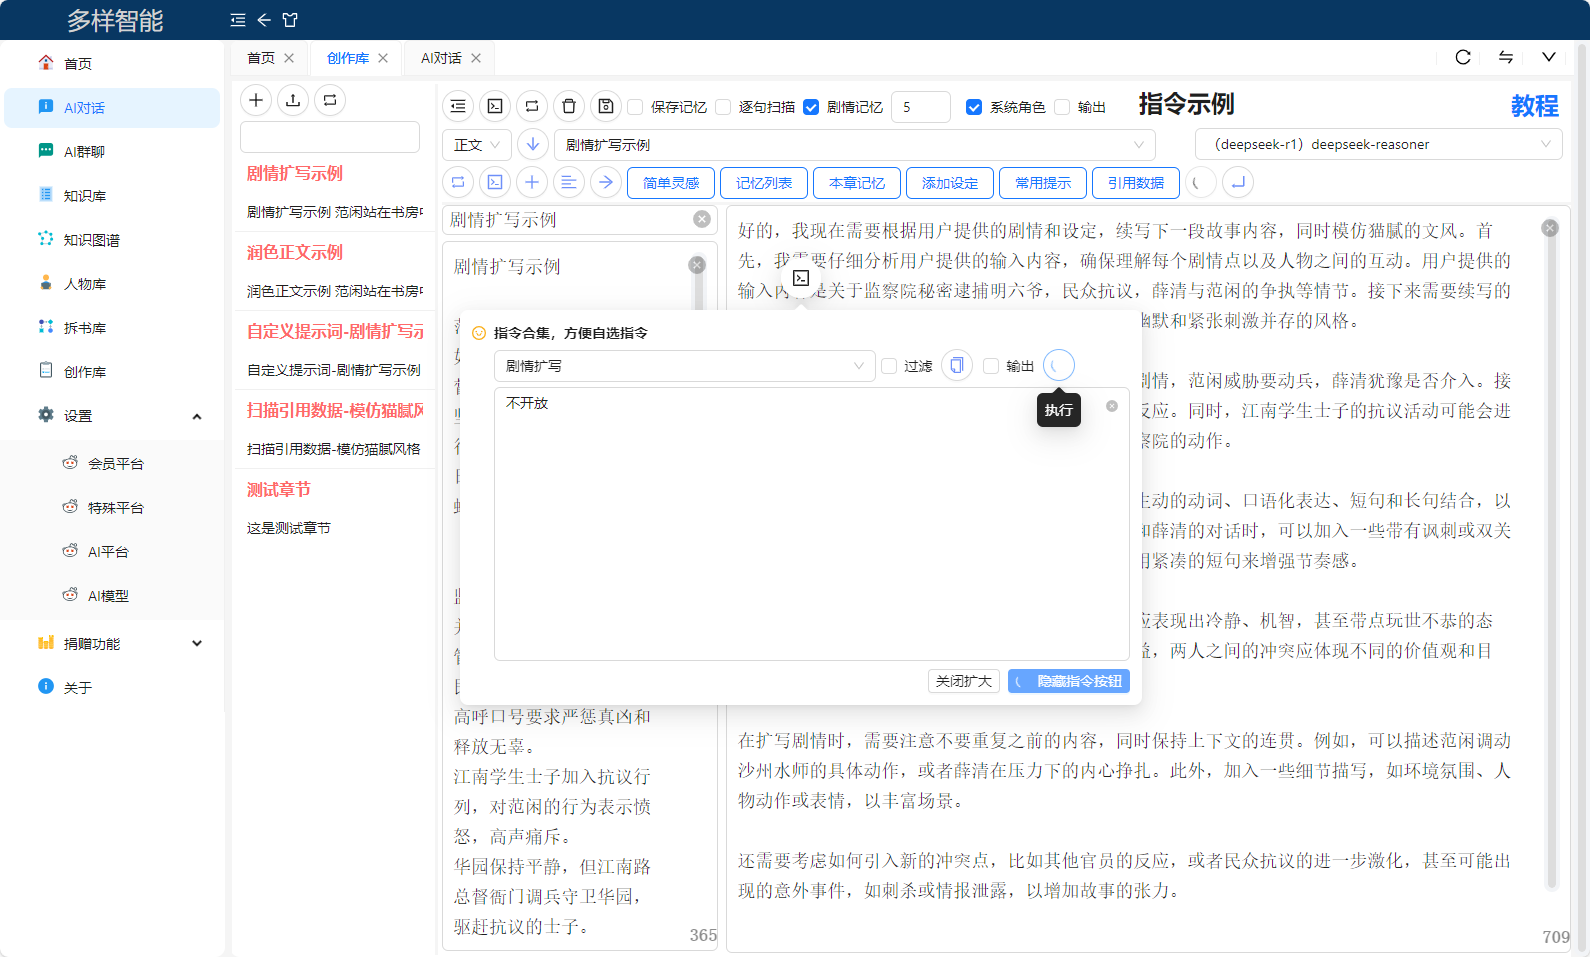Screen dimensions: 1590x957
Task: Go to 会员平台 under settings
Action: pyautogui.click(x=113, y=464)
